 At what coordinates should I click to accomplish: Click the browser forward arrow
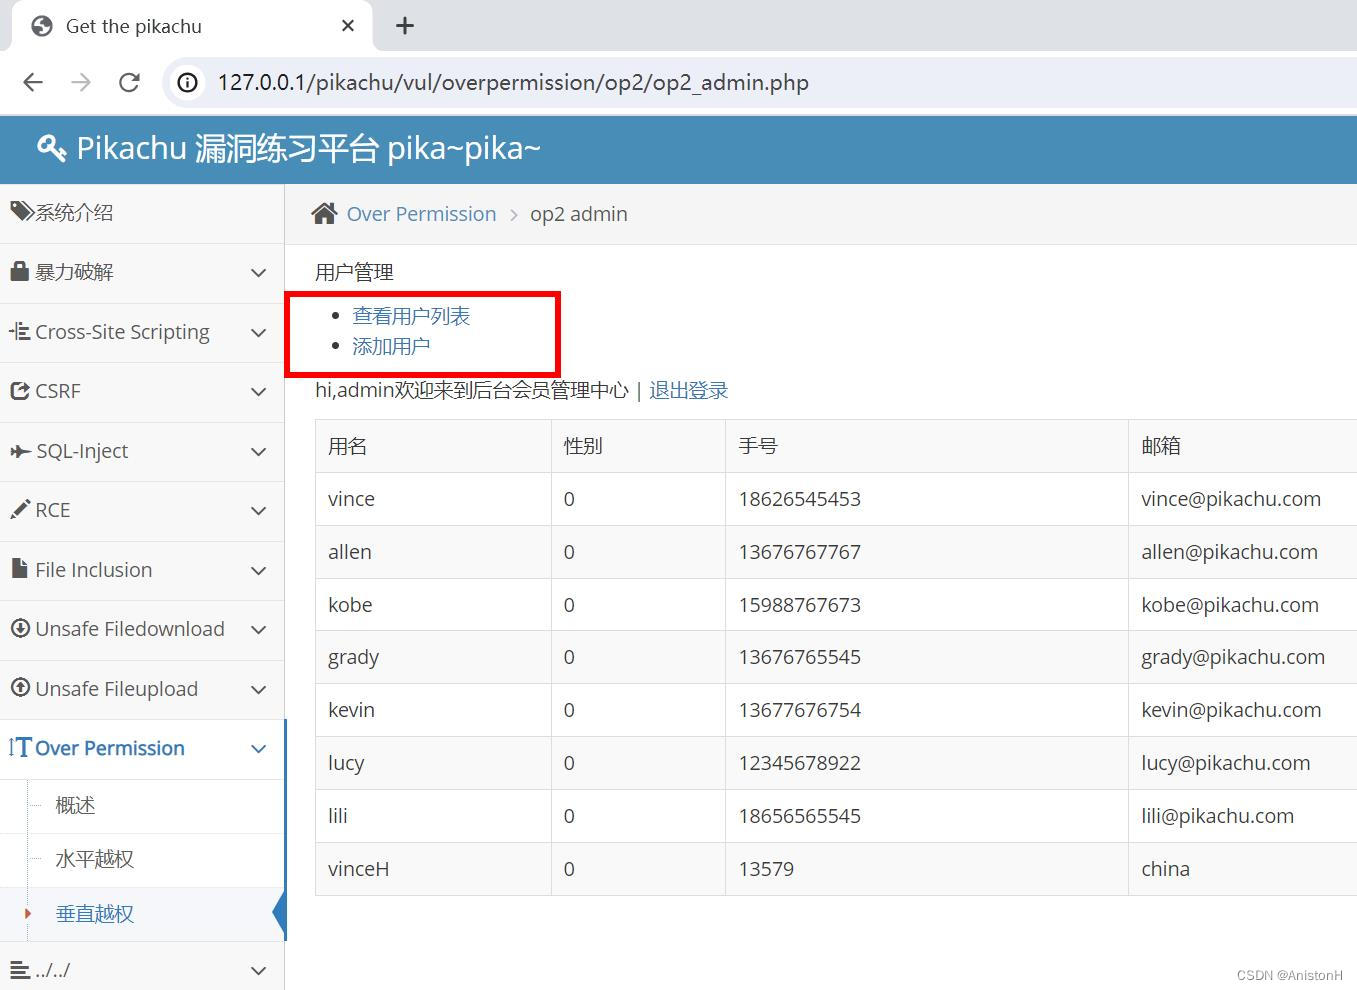tap(81, 82)
